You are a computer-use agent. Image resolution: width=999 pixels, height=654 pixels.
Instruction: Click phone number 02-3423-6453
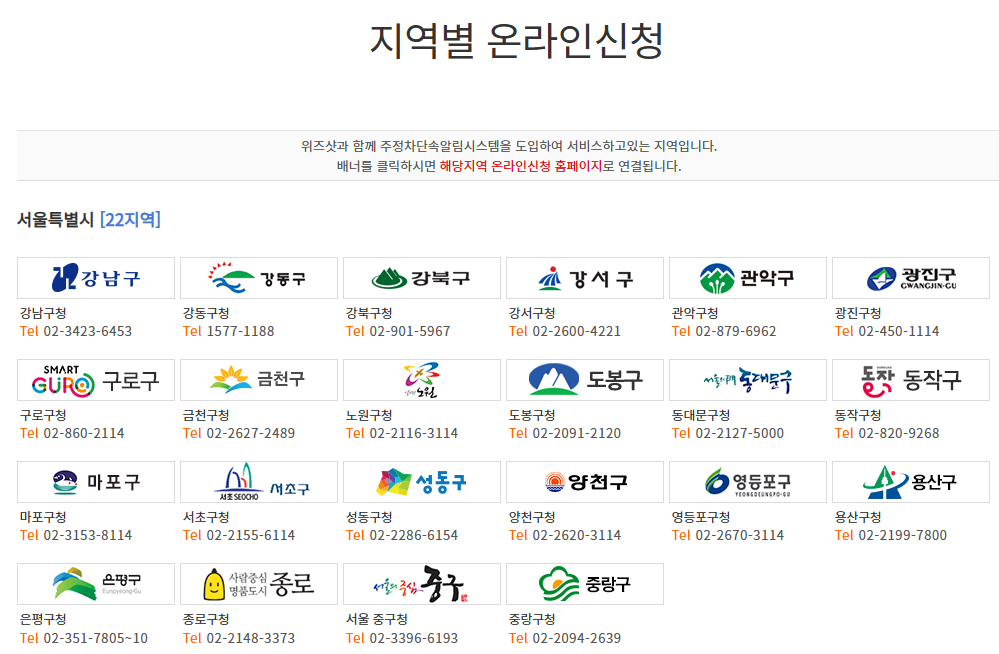[x=87, y=331]
